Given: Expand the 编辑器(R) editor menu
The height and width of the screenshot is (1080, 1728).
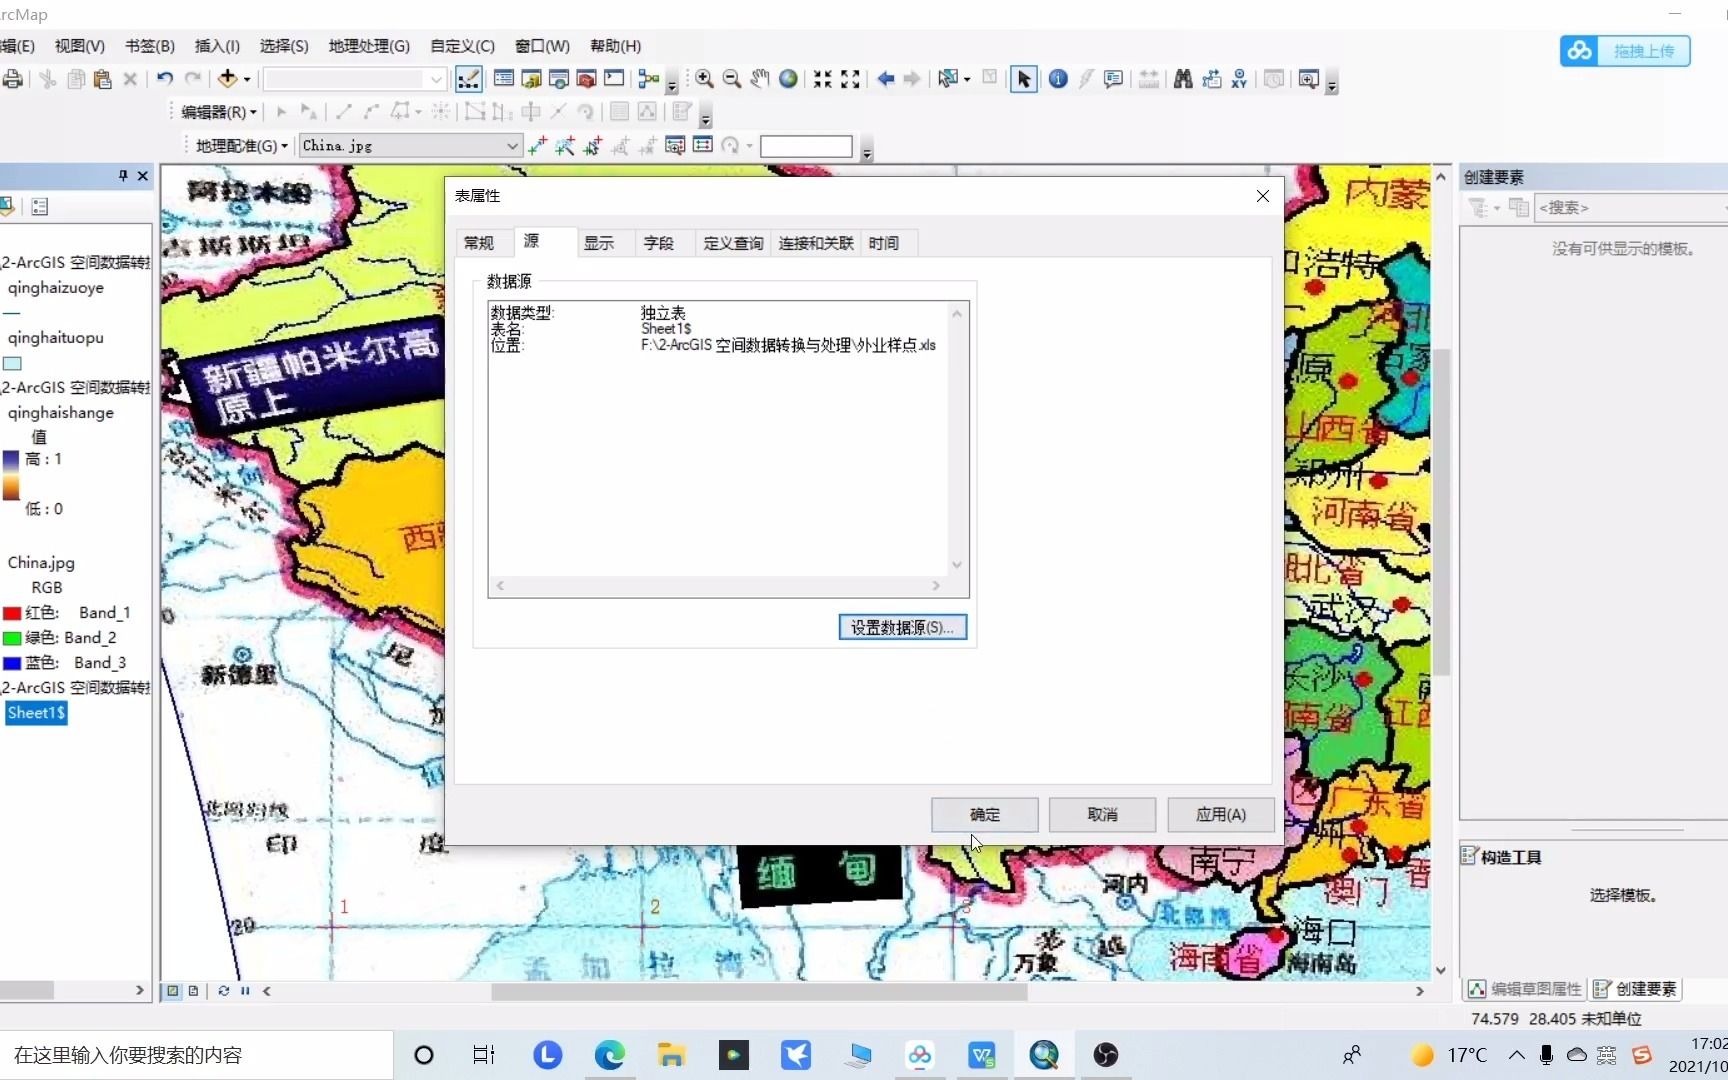Looking at the screenshot, I should point(215,112).
